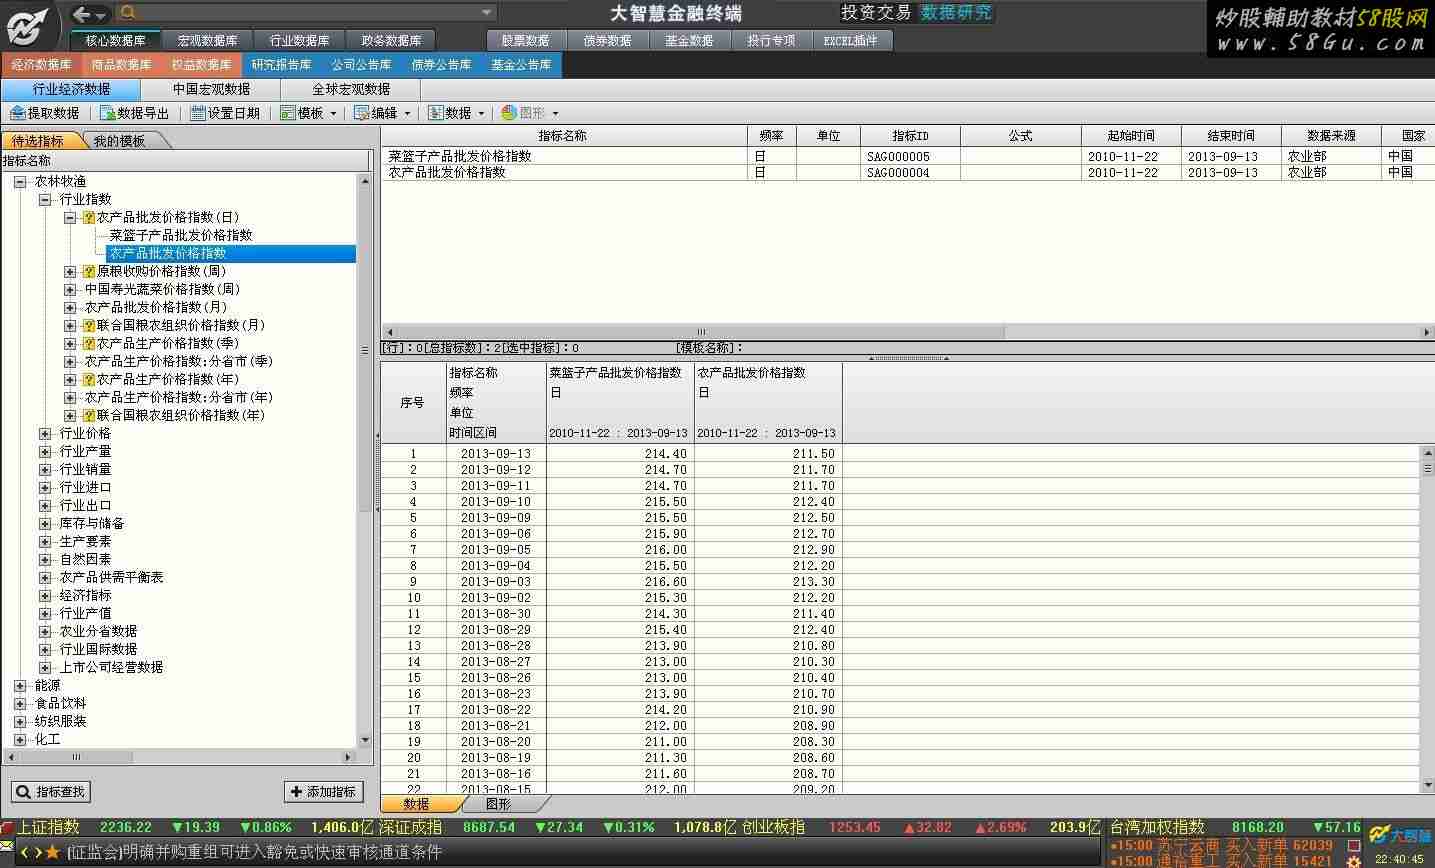Collapse the 行业指数 tree node

45,199
